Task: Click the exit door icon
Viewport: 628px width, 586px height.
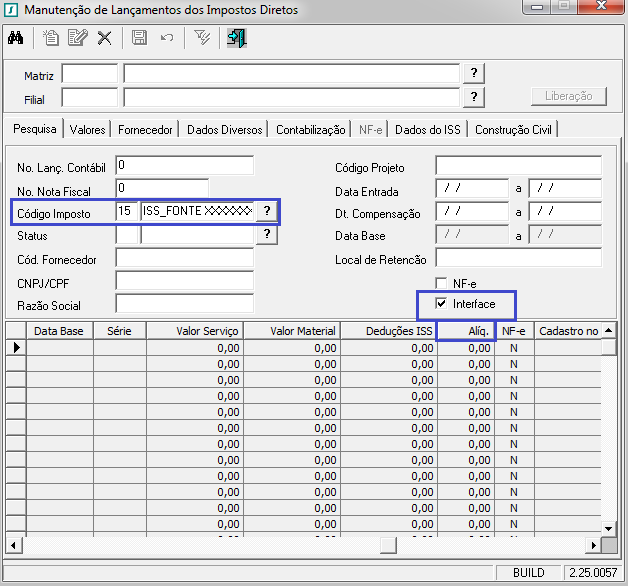Action: [236, 38]
